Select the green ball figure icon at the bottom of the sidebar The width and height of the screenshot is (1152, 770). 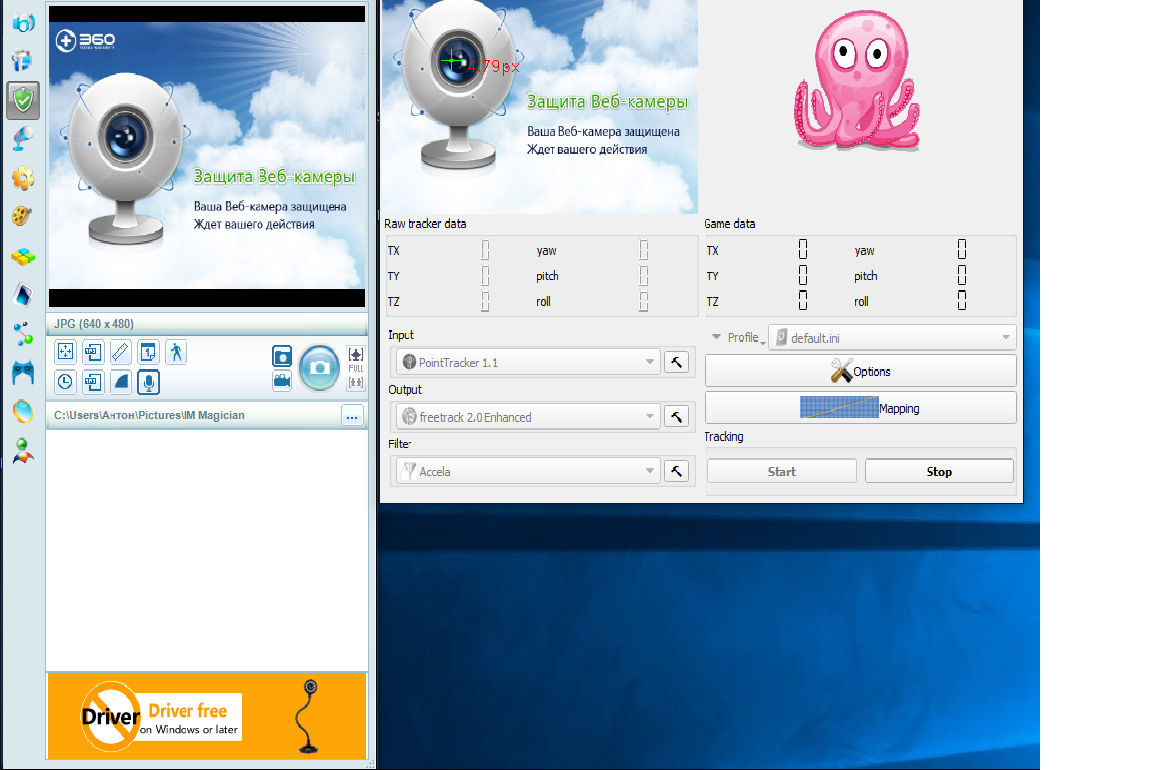pyautogui.click(x=23, y=450)
